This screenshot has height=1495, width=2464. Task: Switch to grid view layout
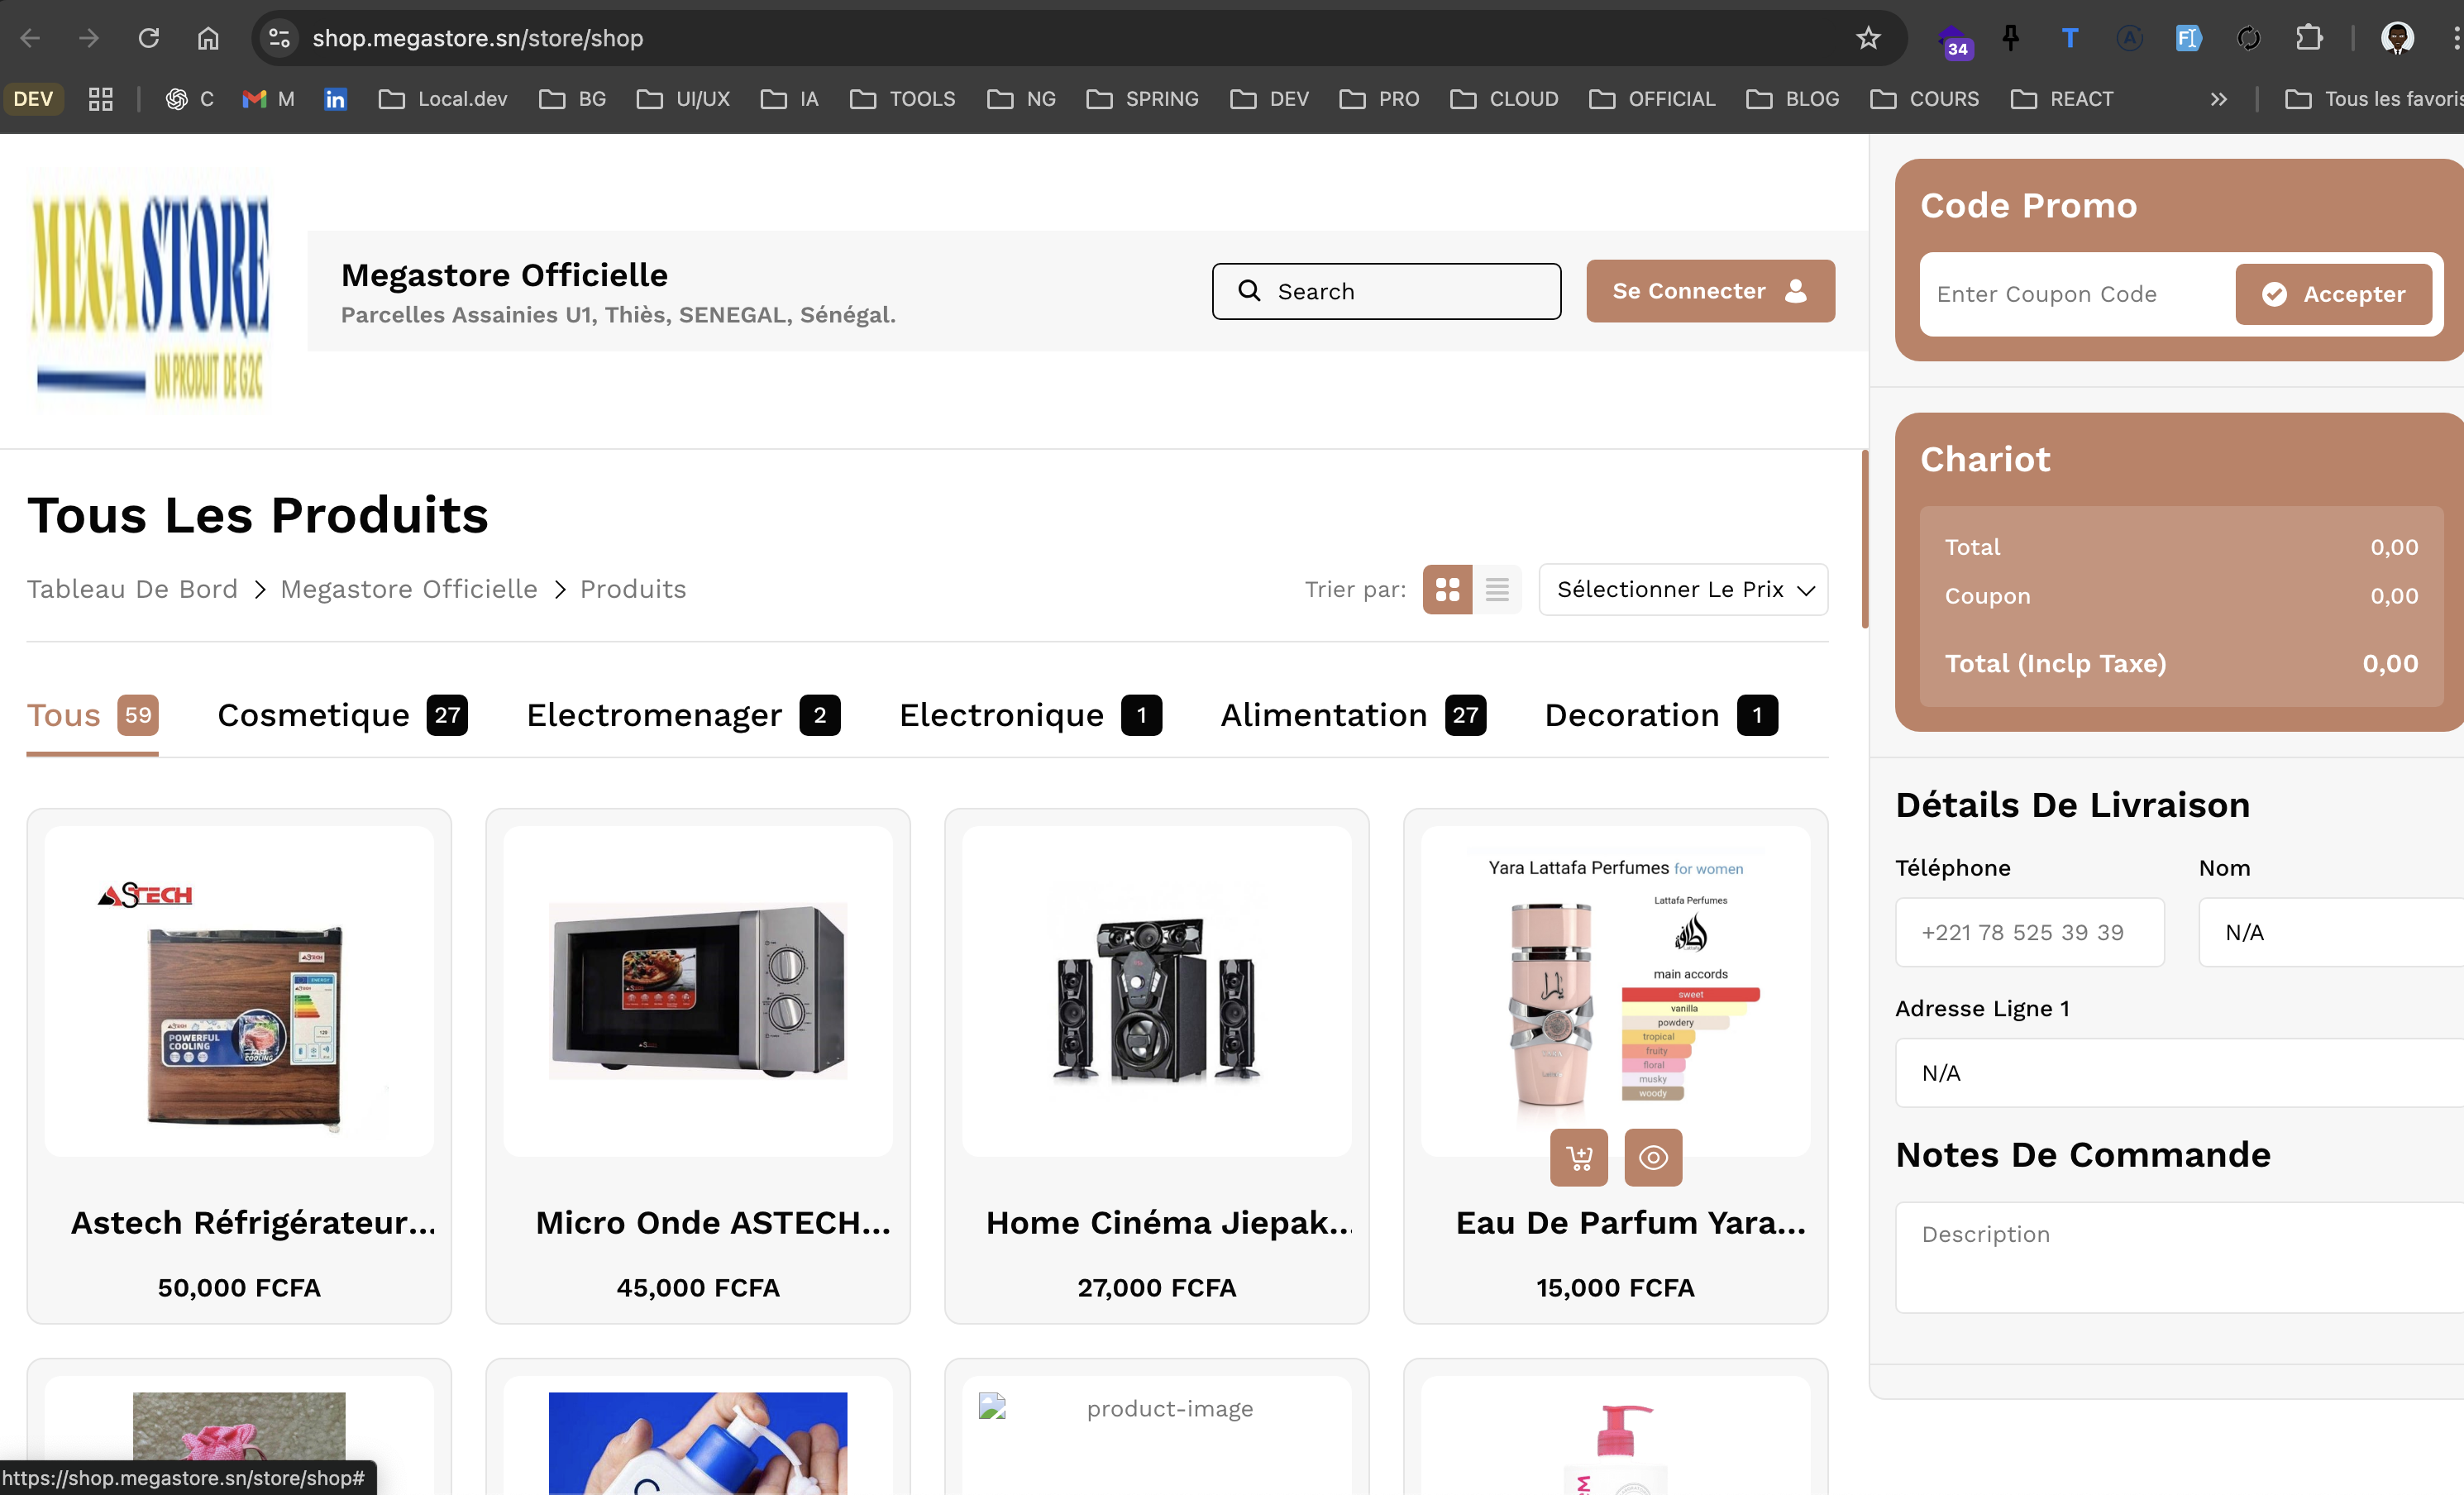[1447, 589]
